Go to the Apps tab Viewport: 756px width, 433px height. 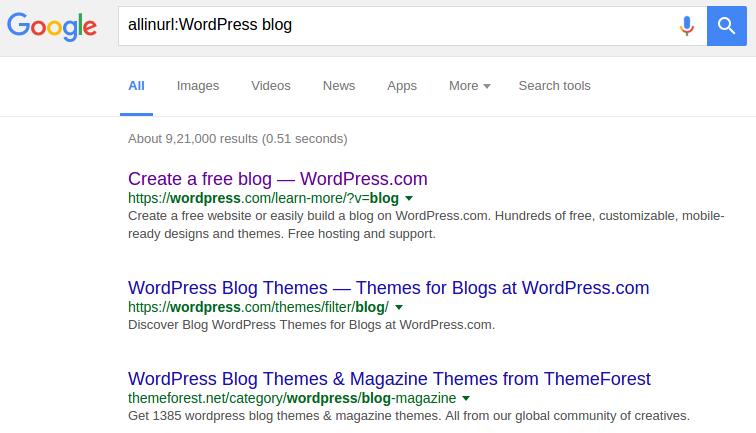coord(402,86)
